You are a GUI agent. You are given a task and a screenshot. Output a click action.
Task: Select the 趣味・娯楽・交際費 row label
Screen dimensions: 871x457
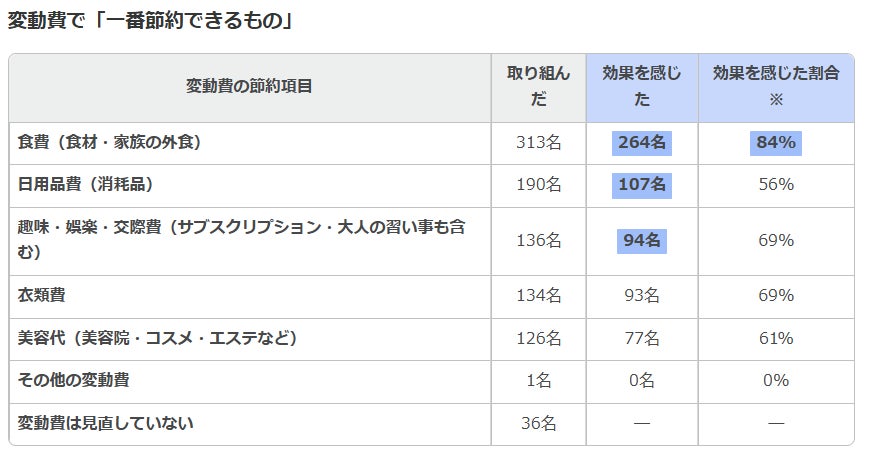(x=241, y=240)
